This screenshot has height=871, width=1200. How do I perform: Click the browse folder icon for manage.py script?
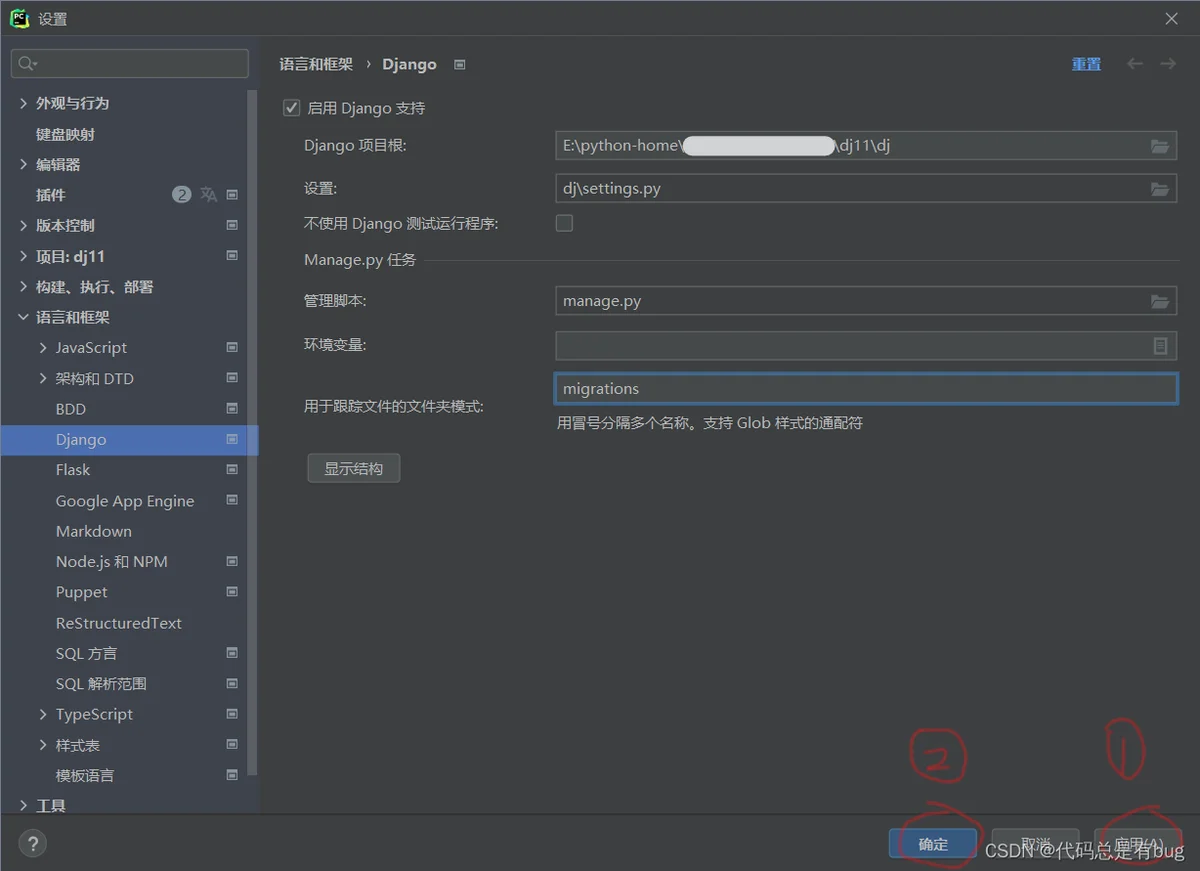coord(1159,301)
